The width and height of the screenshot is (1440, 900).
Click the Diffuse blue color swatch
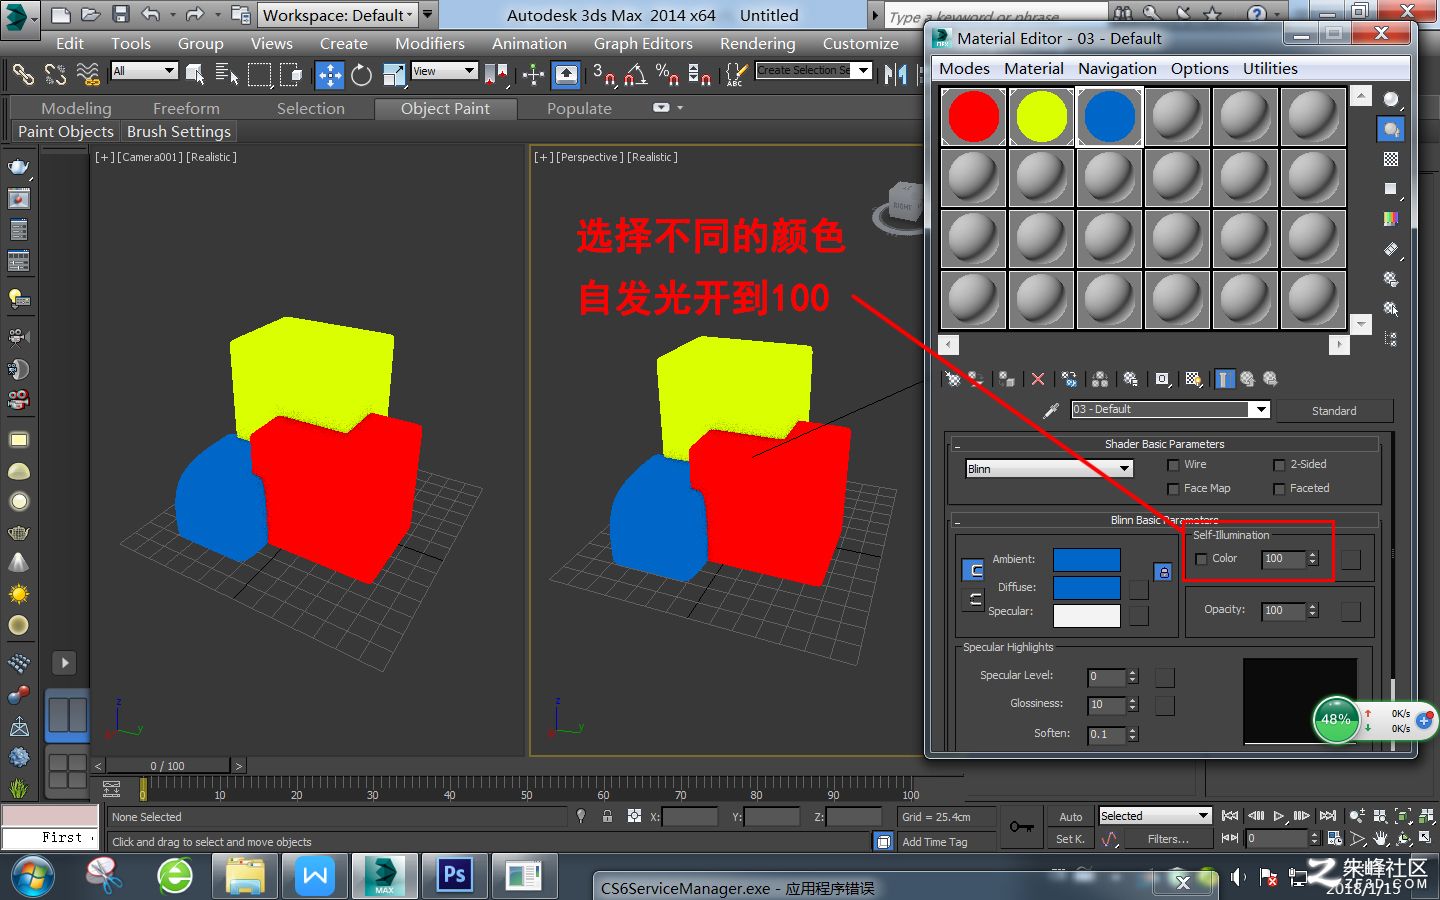(1087, 587)
